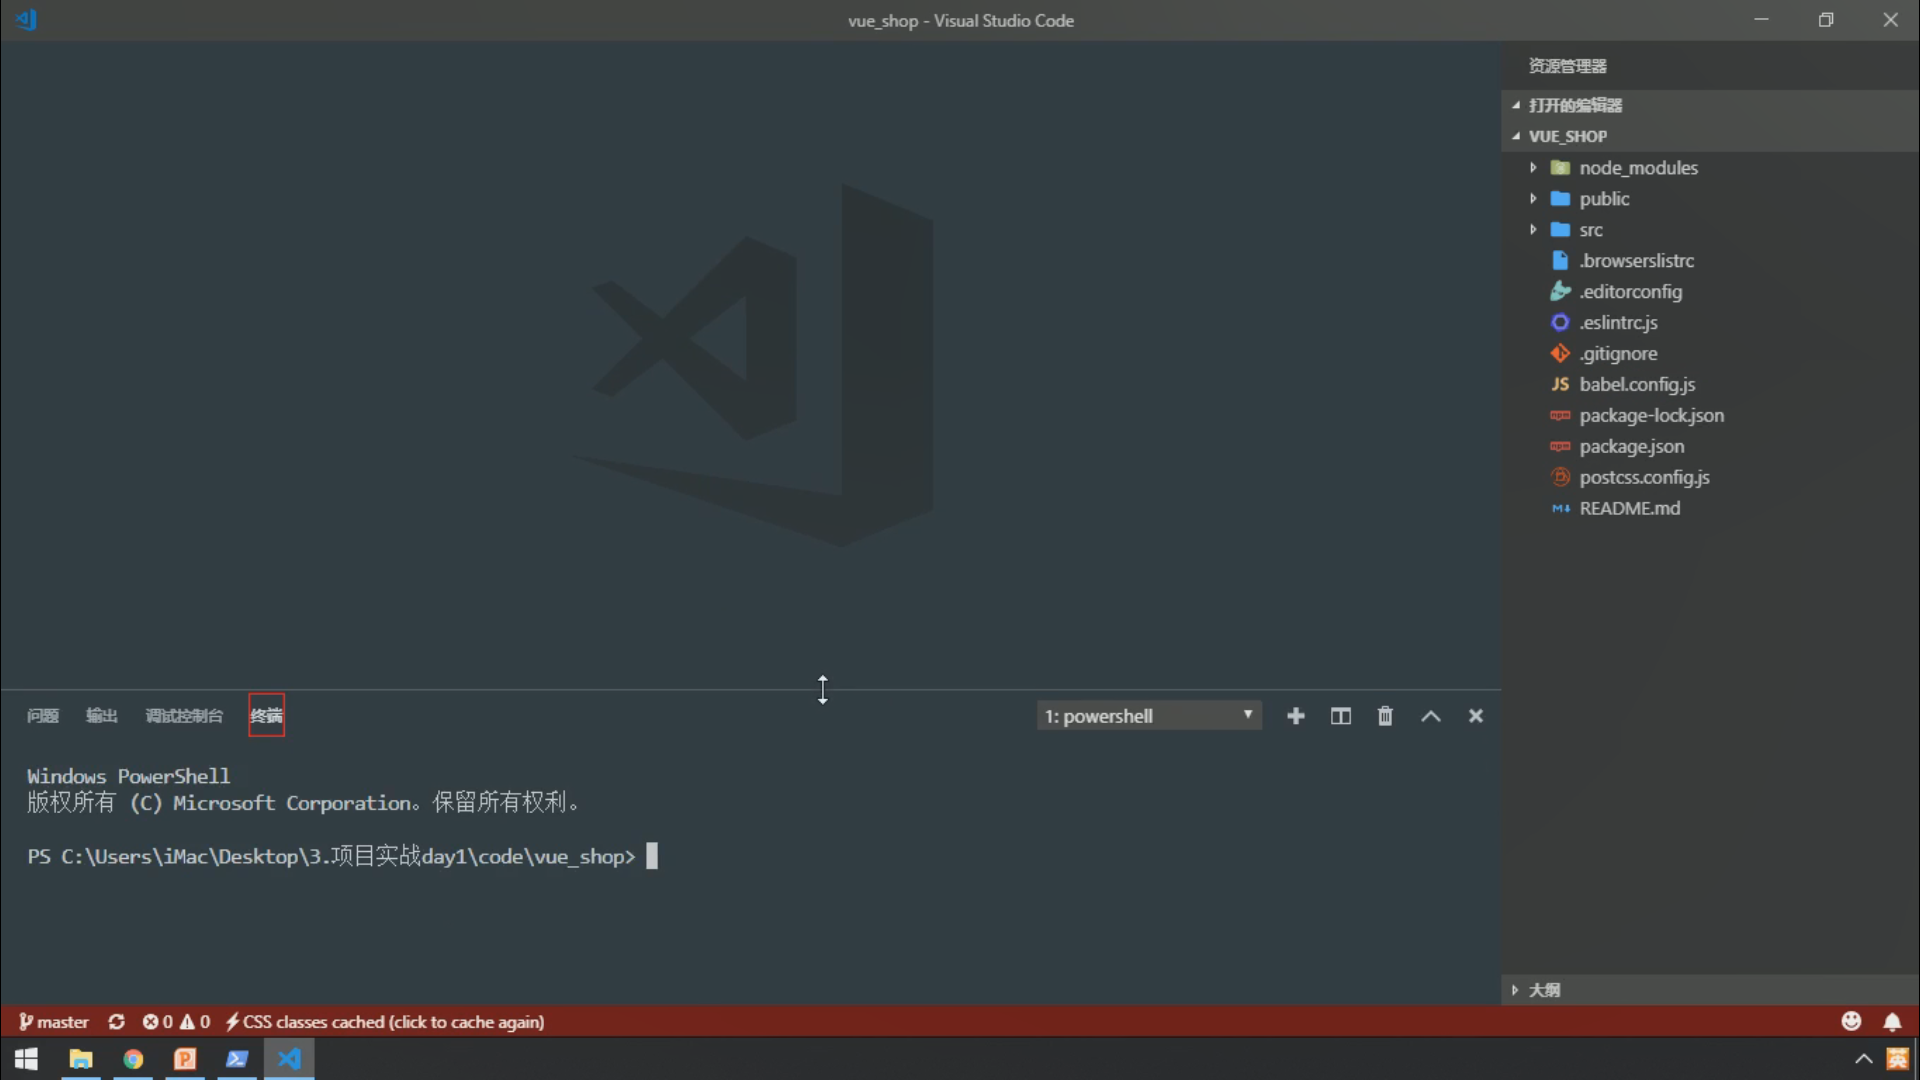Open Chrome from the taskbar

(x=133, y=1059)
